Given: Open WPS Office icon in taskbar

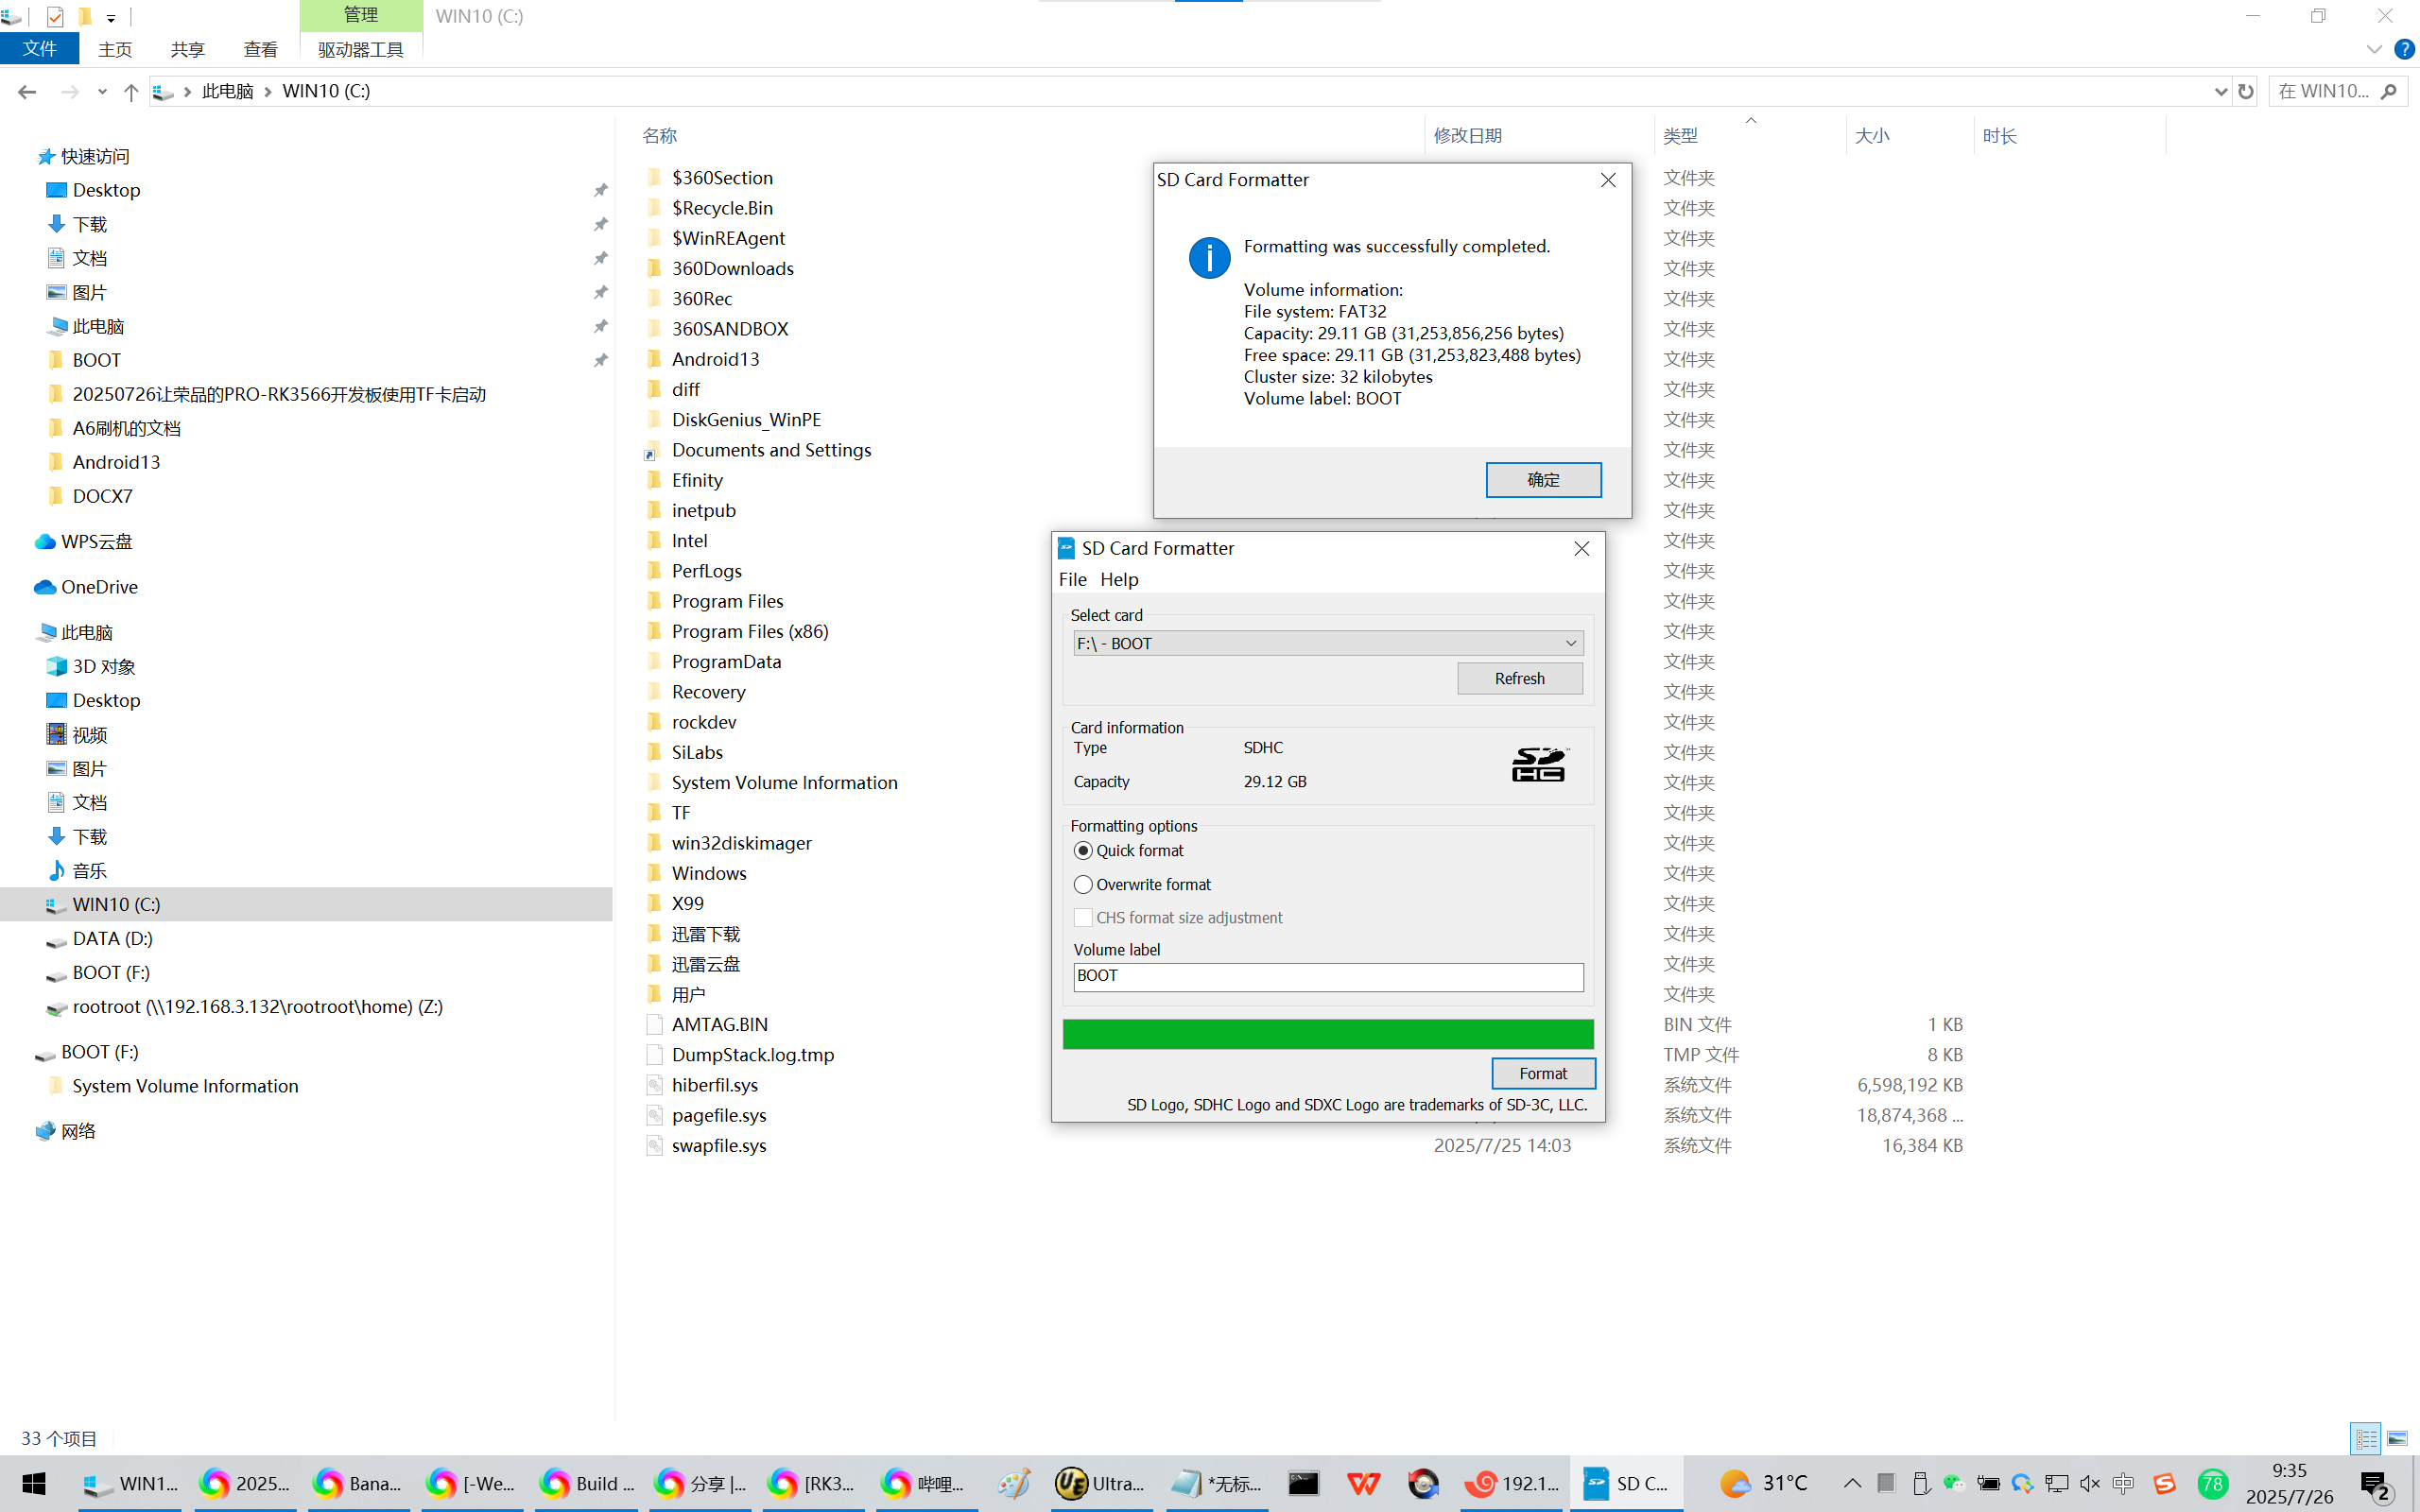Looking at the screenshot, I should (x=1363, y=1483).
